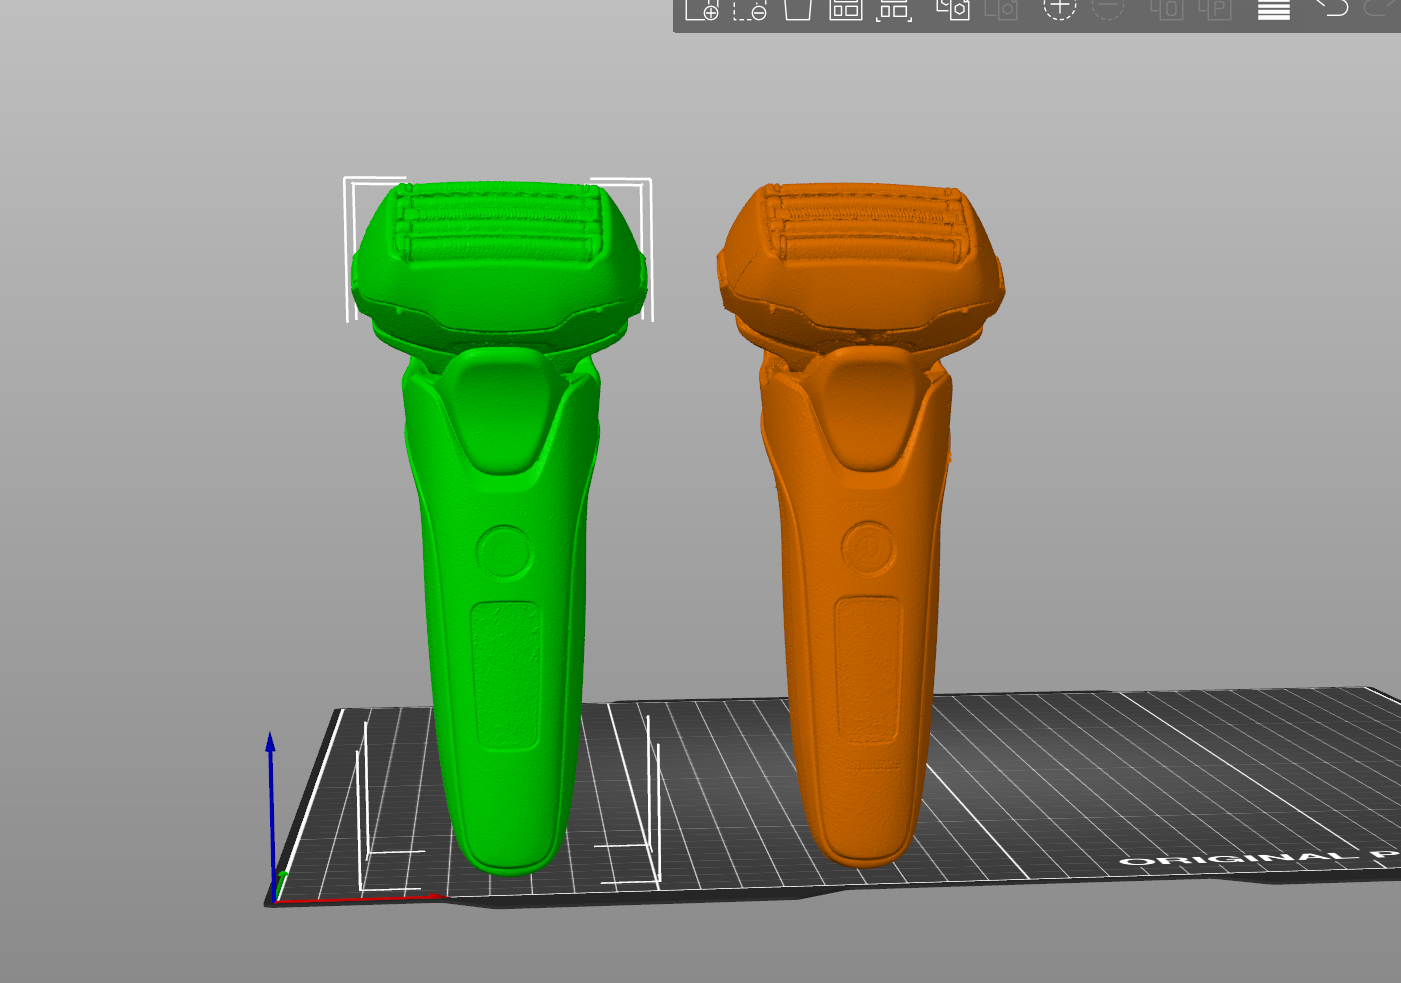
Task: Click the Redo arrow icon
Action: [1381, 8]
